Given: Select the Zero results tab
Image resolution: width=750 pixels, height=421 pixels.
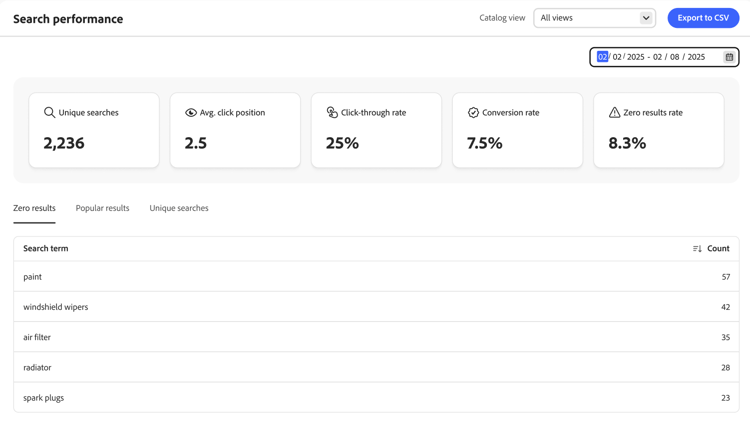Looking at the screenshot, I should coord(34,208).
